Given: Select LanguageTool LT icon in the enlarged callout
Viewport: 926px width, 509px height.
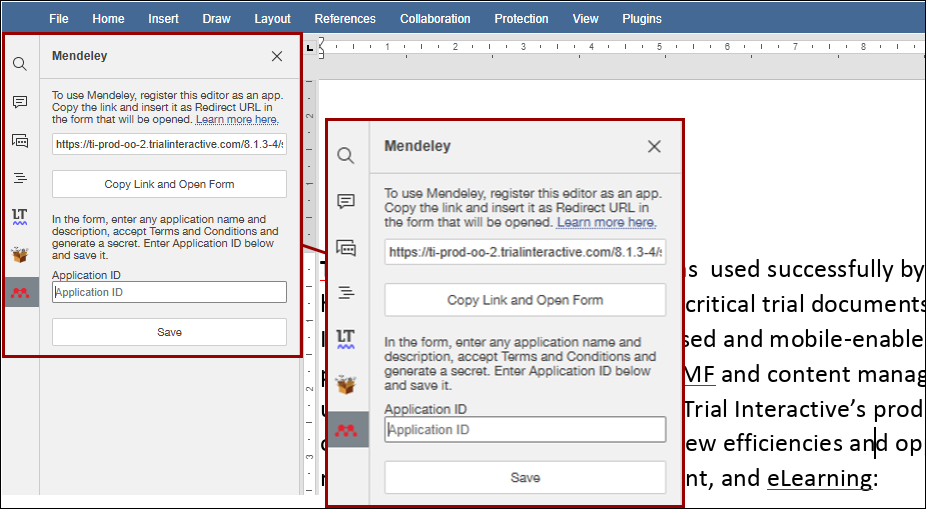Looking at the screenshot, I should (346, 337).
